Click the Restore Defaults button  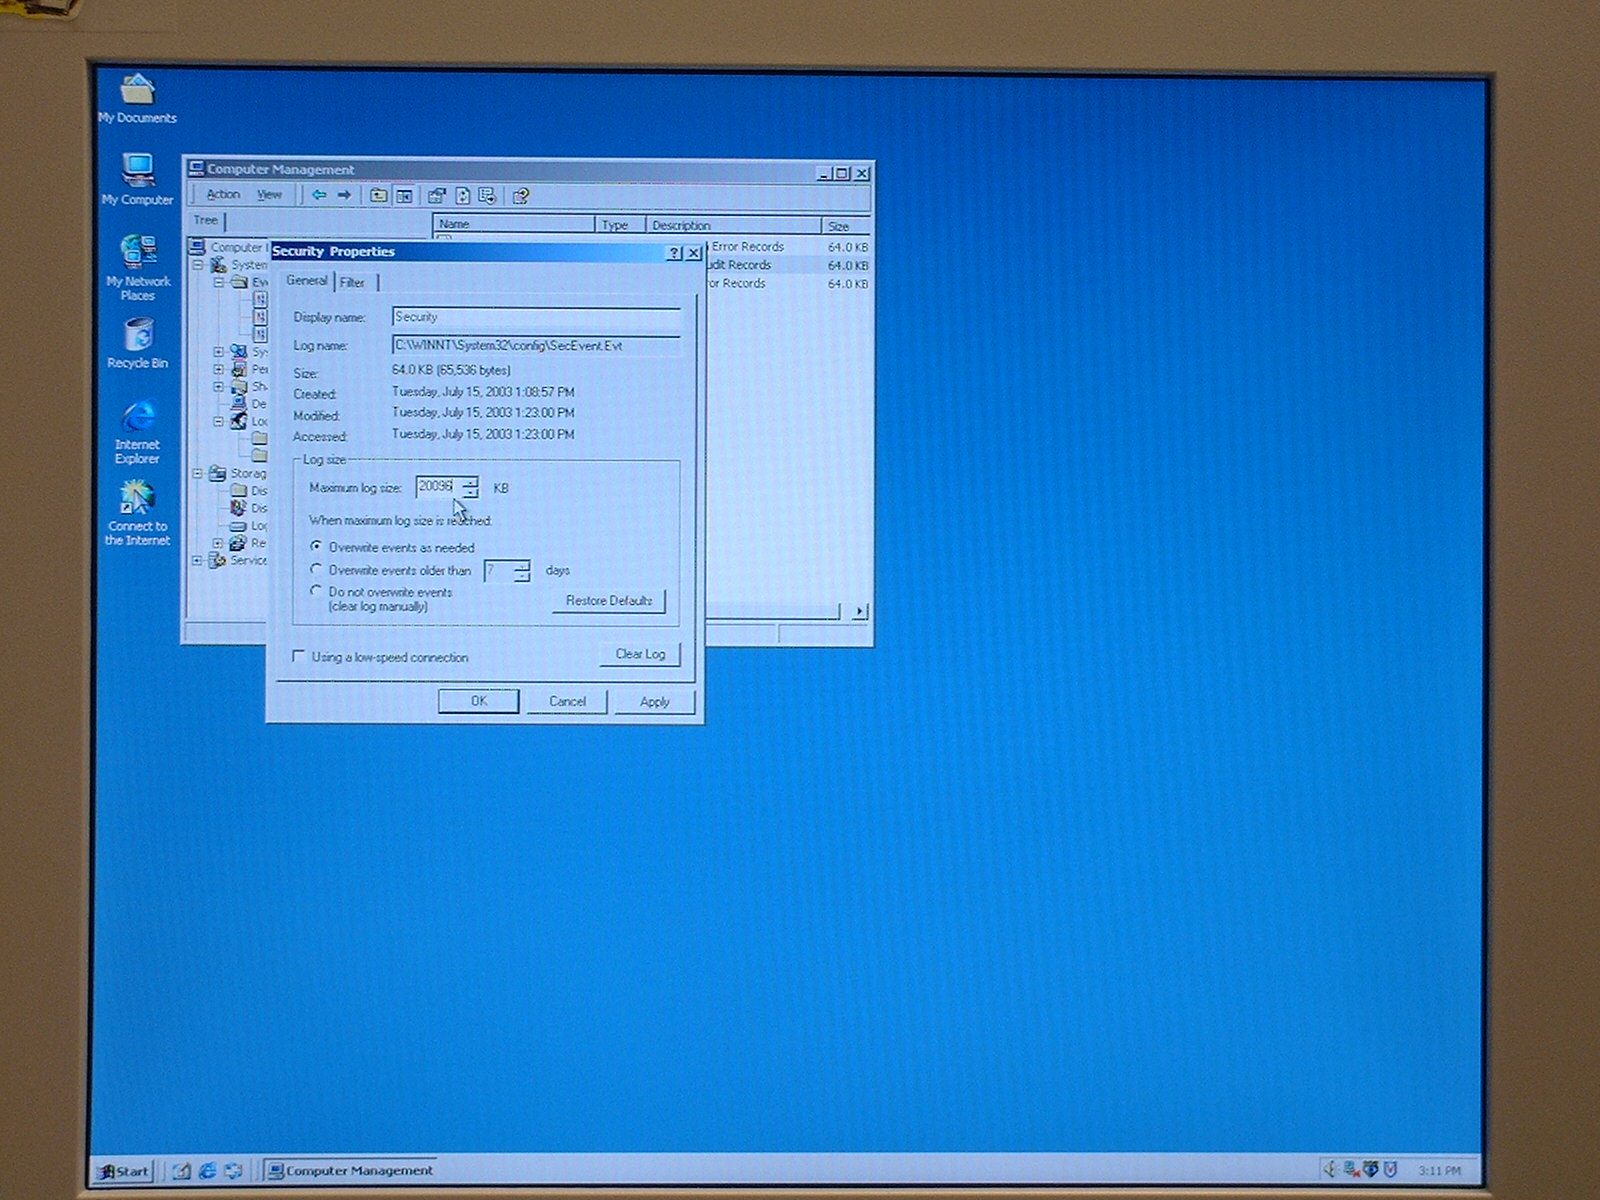(608, 601)
